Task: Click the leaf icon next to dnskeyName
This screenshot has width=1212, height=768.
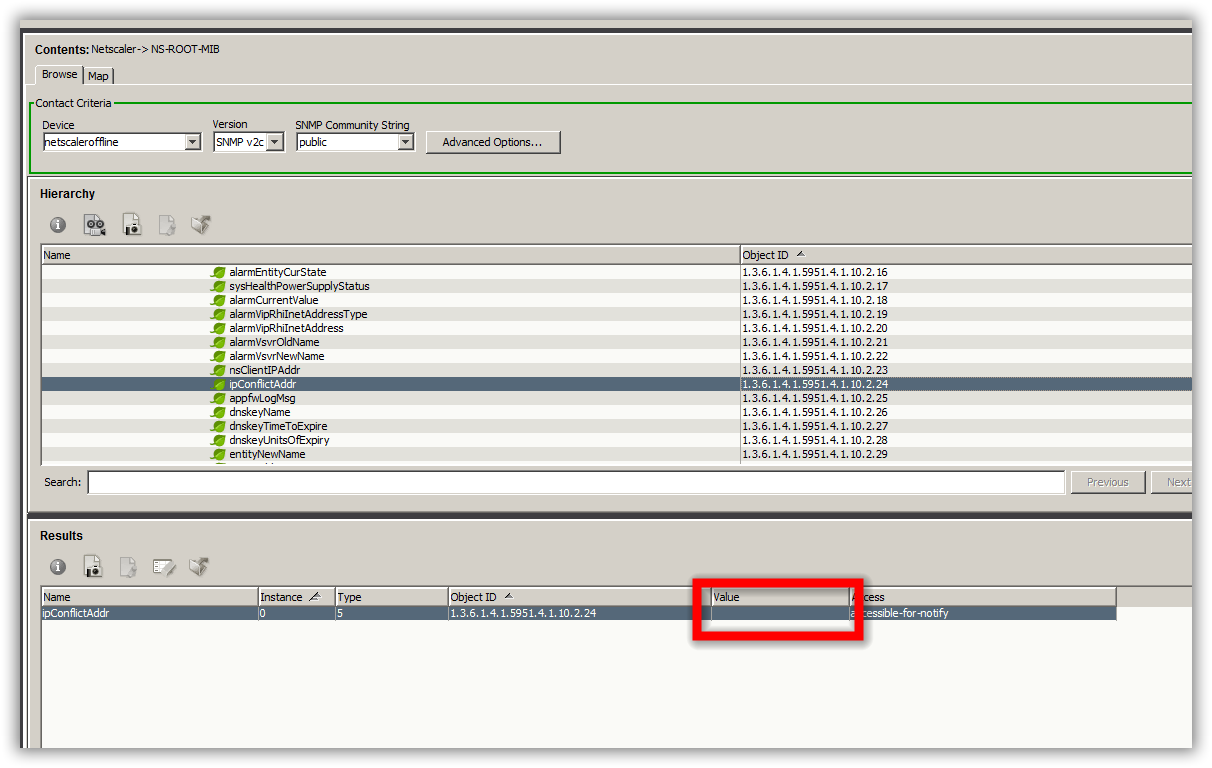Action: coord(219,412)
